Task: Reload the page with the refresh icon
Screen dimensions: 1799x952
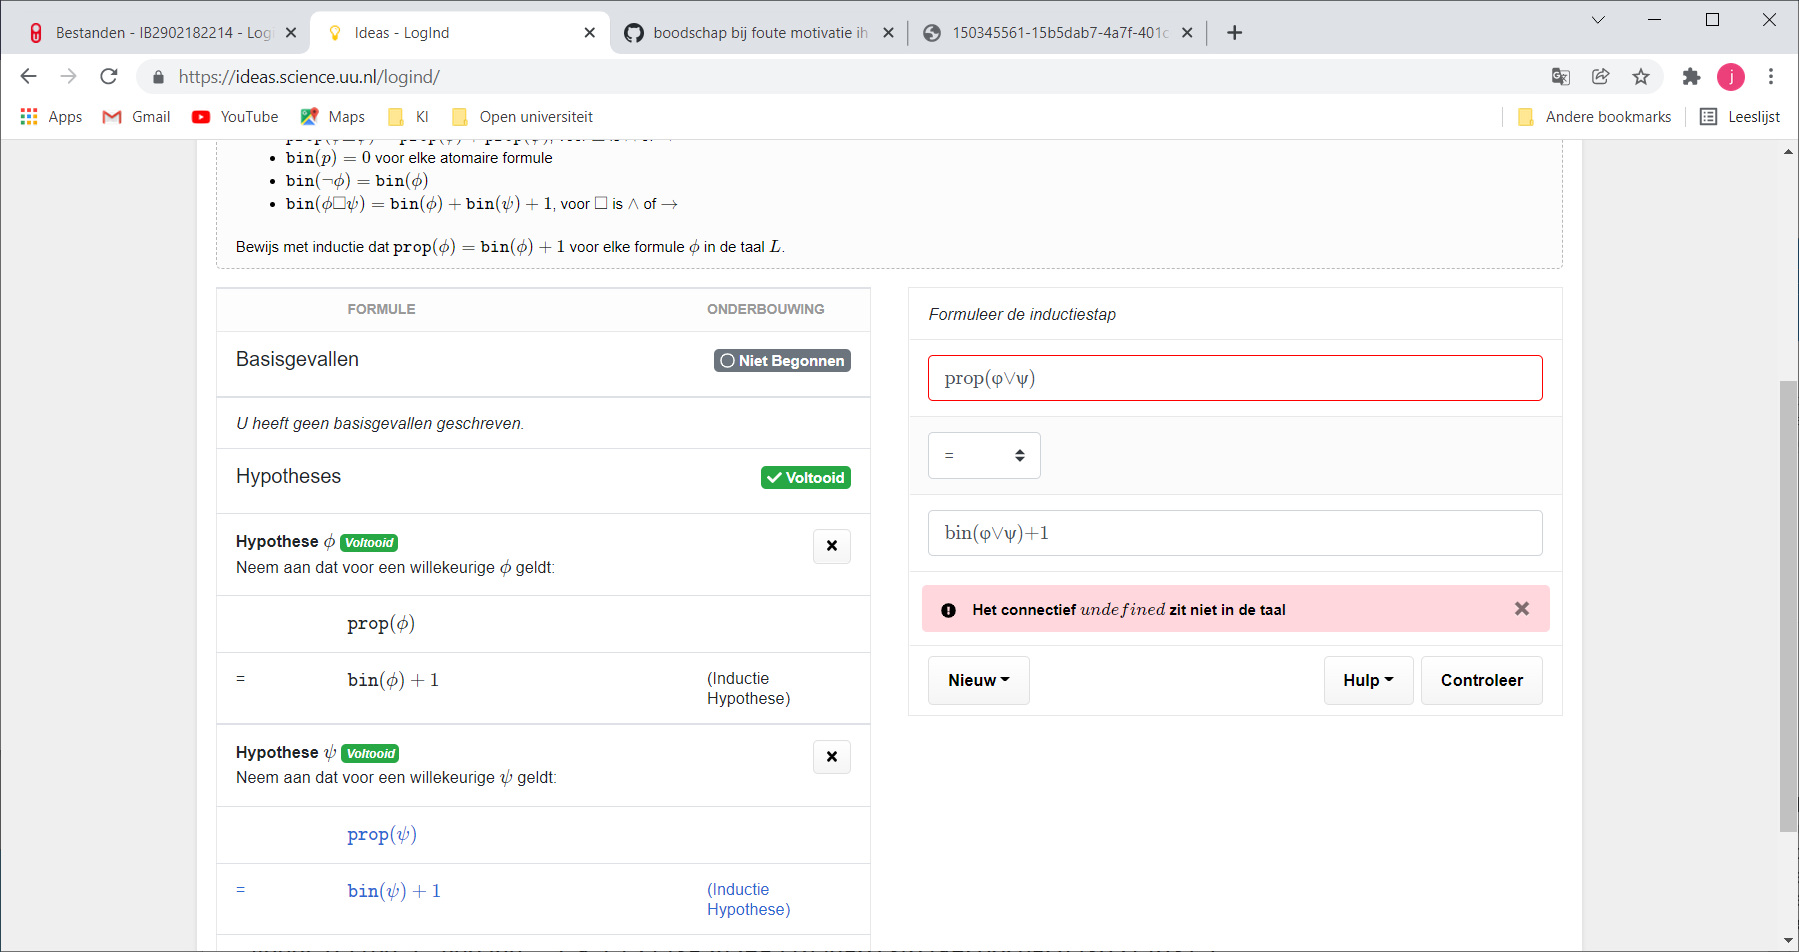Action: tap(108, 76)
